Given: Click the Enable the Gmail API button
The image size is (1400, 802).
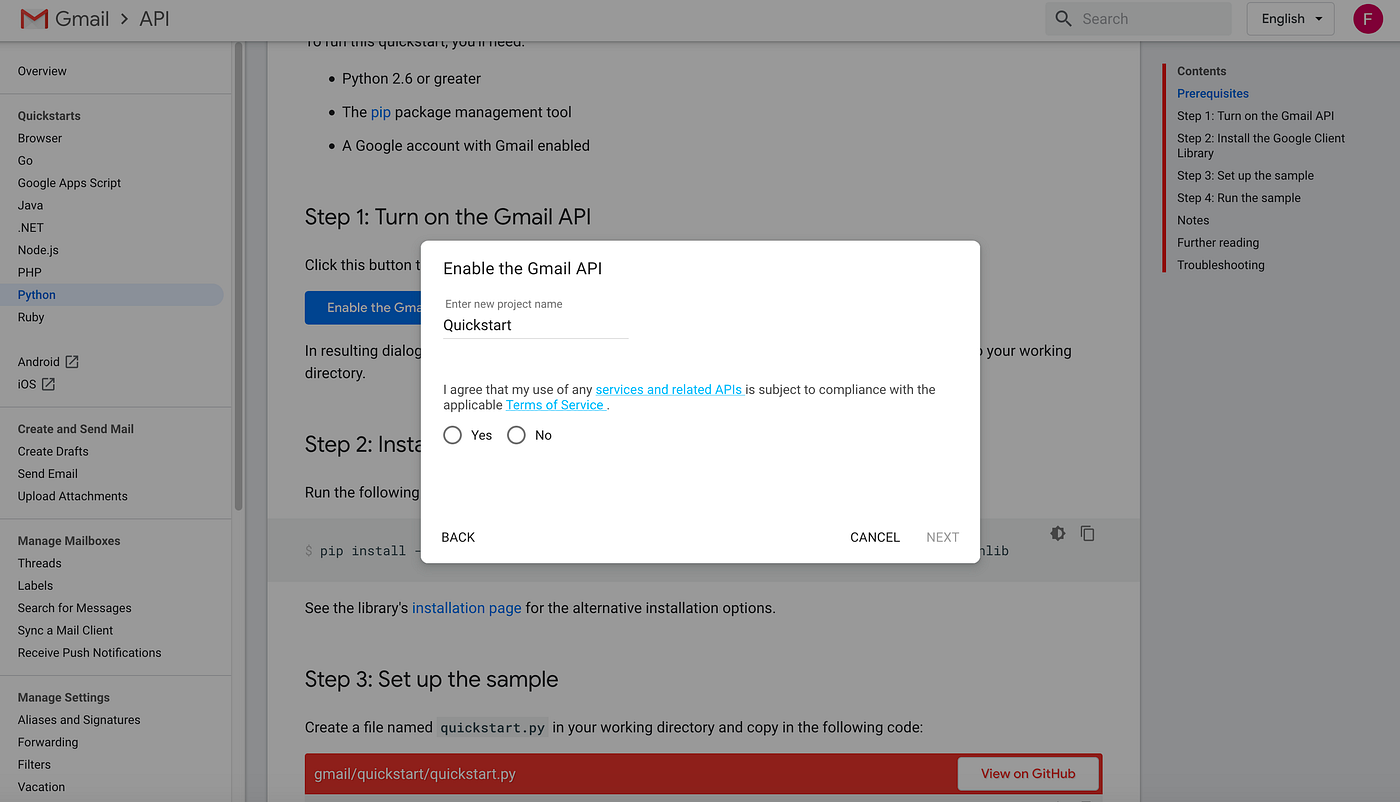Looking at the screenshot, I should pyautogui.click(x=363, y=307).
